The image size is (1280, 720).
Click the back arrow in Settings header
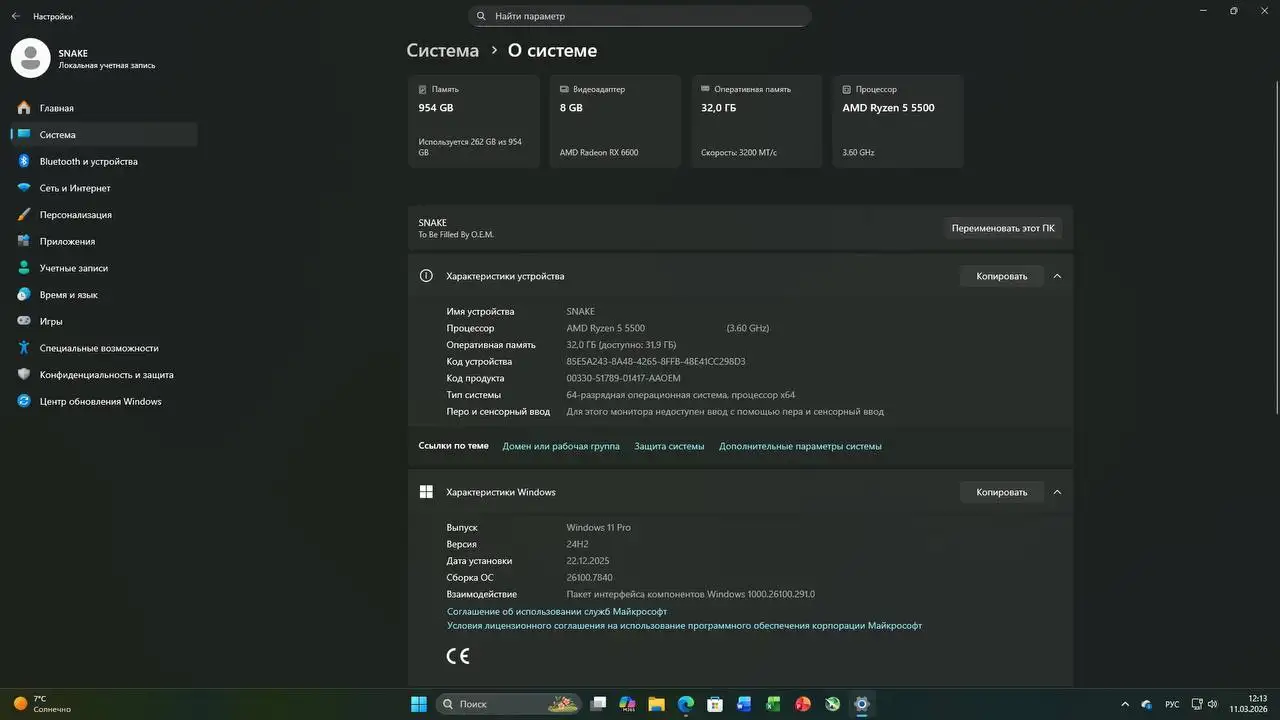click(15, 16)
